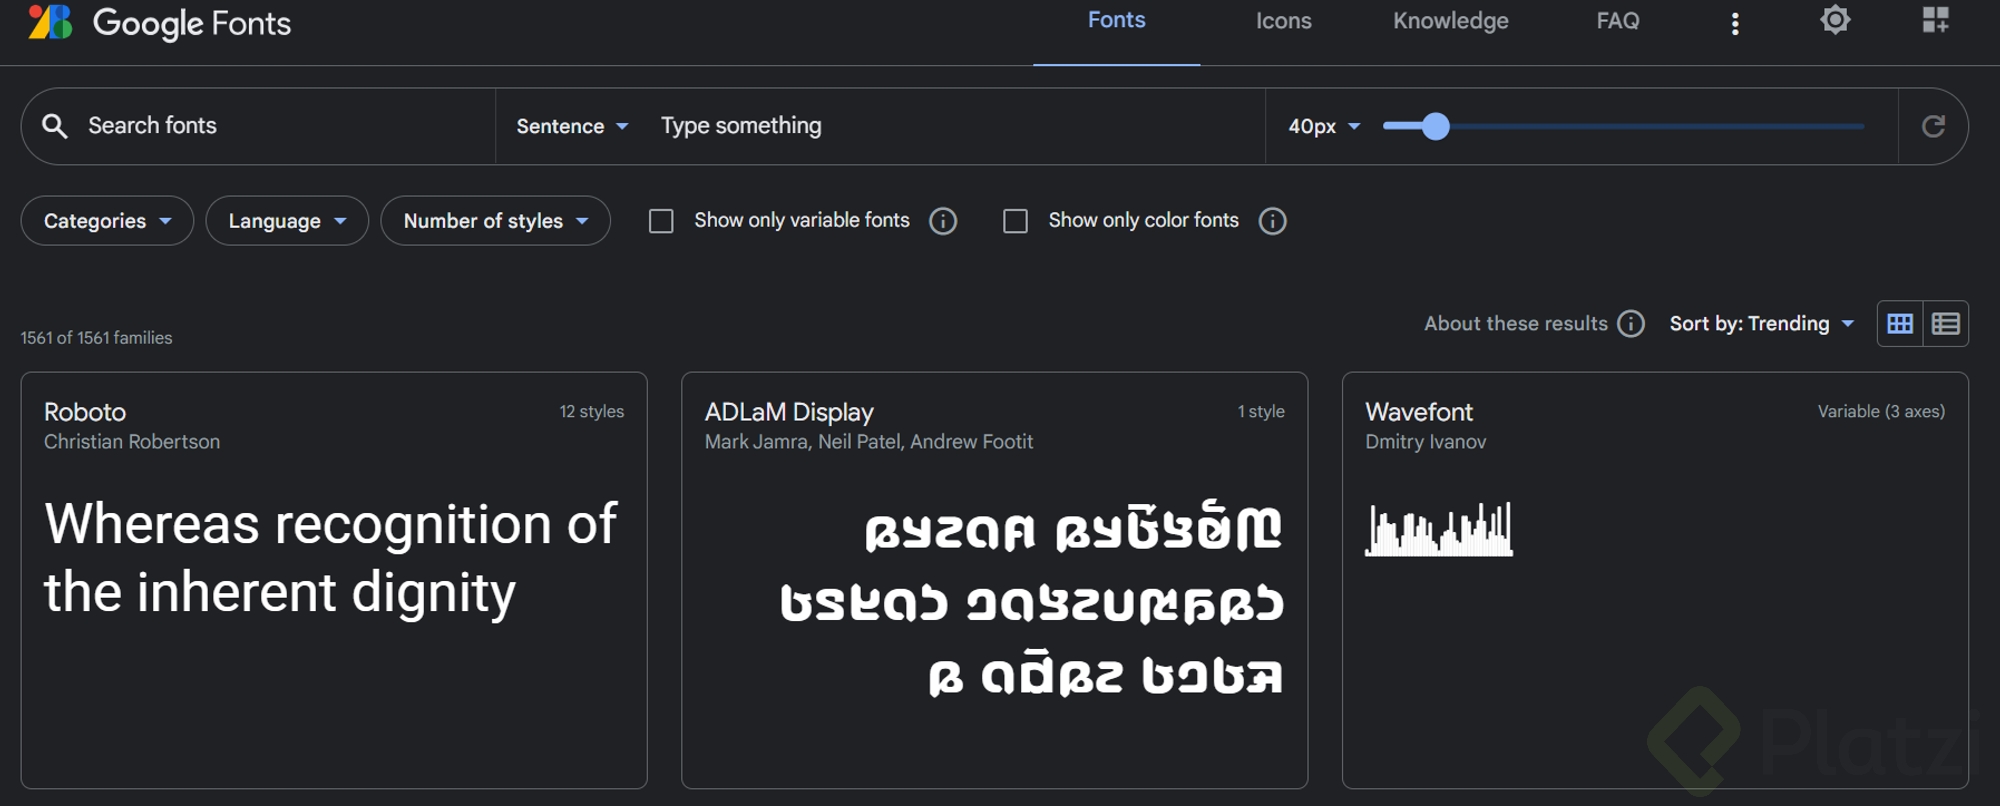Go to the Knowledge tab
Viewport: 2000px width, 806px height.
(x=1450, y=21)
